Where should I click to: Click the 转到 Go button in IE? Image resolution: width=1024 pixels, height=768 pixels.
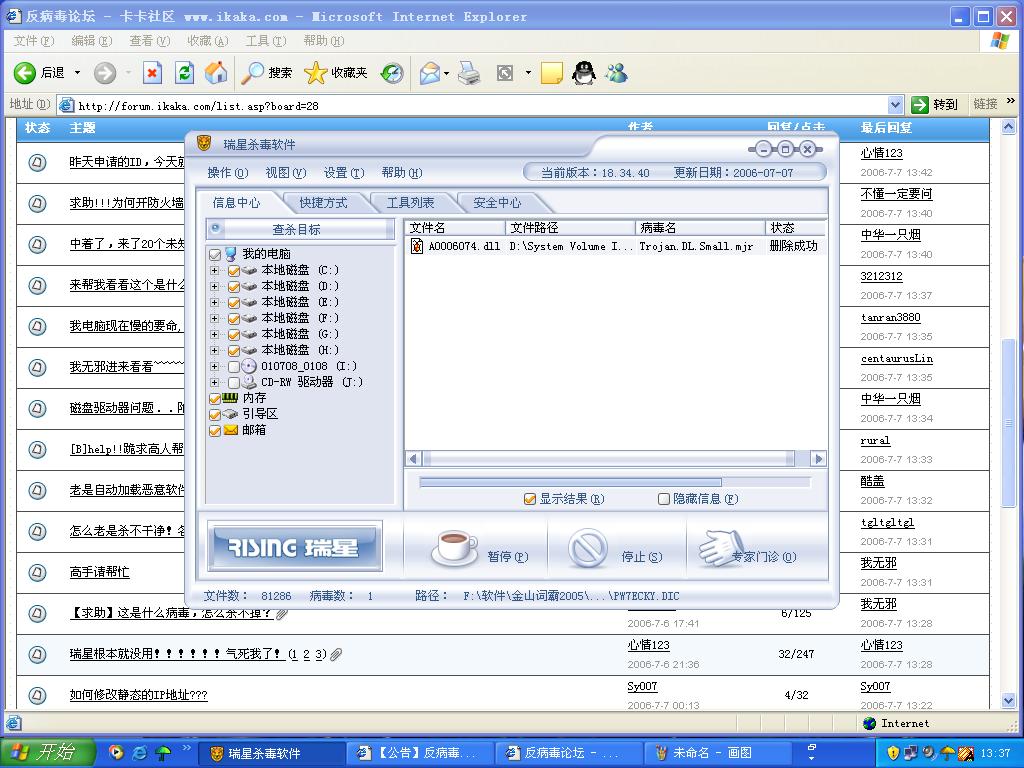tap(935, 104)
